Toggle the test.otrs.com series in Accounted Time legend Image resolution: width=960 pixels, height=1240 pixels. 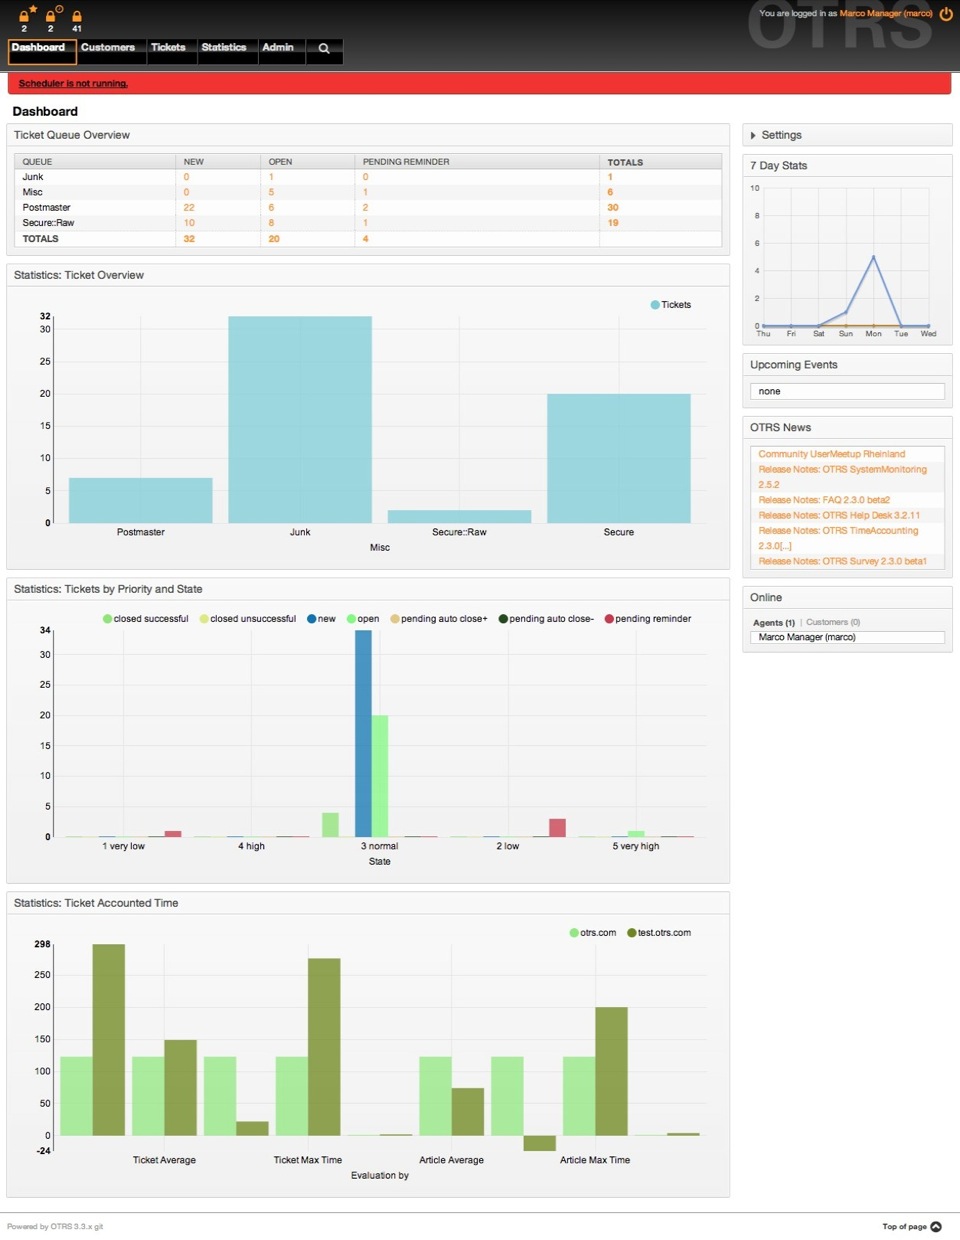pos(632,933)
